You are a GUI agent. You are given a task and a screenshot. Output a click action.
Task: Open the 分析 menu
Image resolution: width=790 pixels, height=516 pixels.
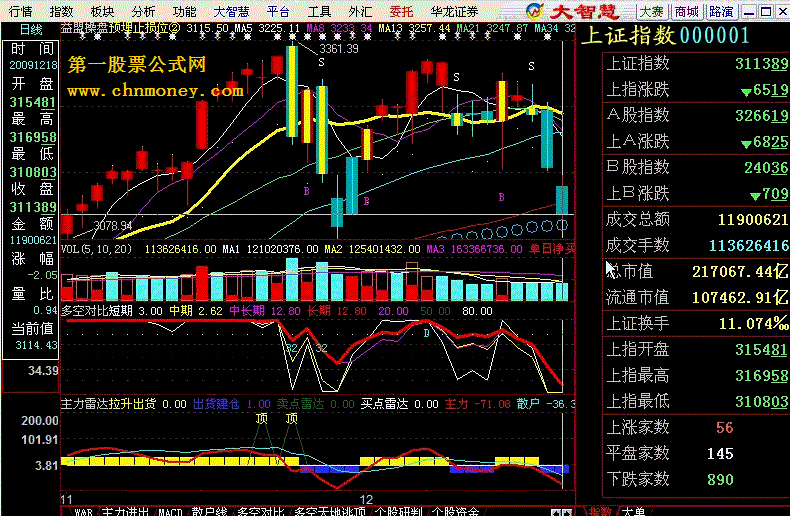point(144,11)
